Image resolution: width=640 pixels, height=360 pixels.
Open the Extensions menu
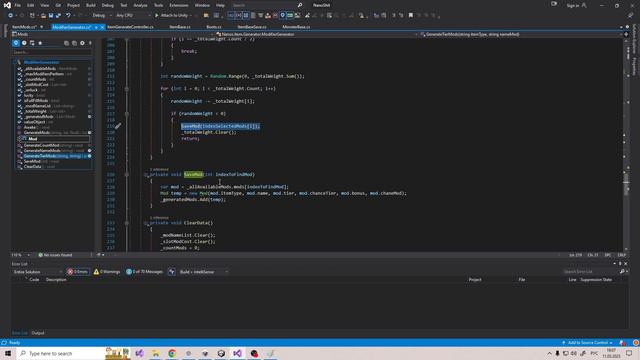179,5
